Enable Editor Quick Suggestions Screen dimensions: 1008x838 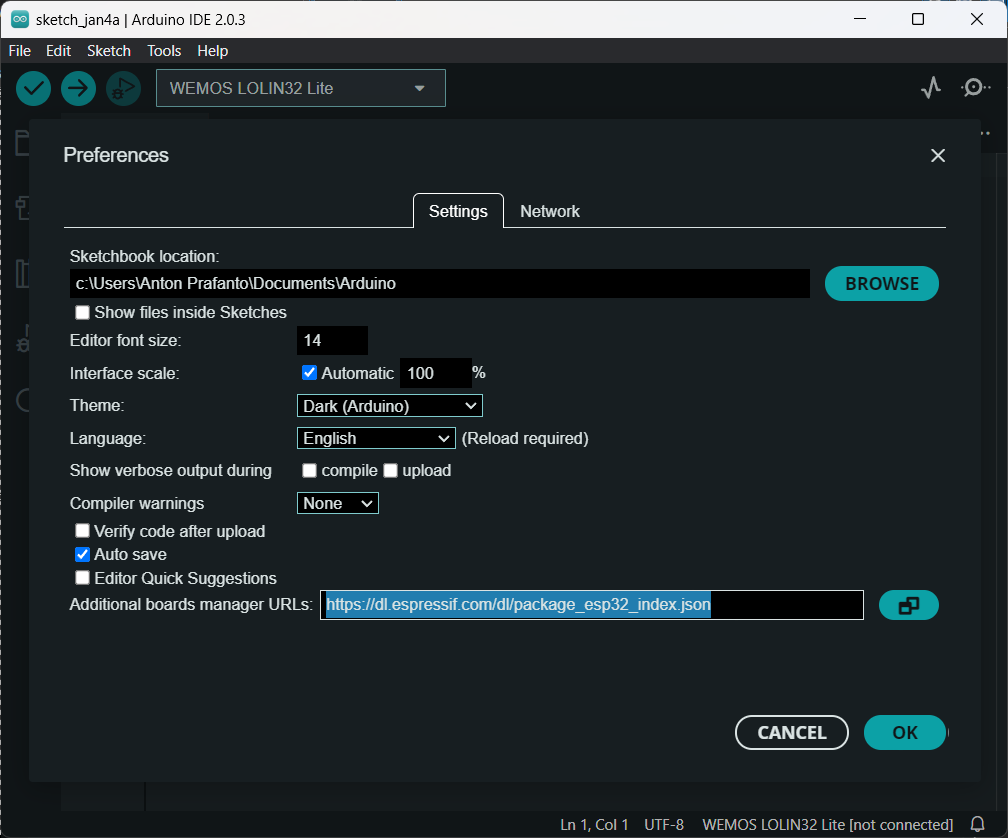82,578
